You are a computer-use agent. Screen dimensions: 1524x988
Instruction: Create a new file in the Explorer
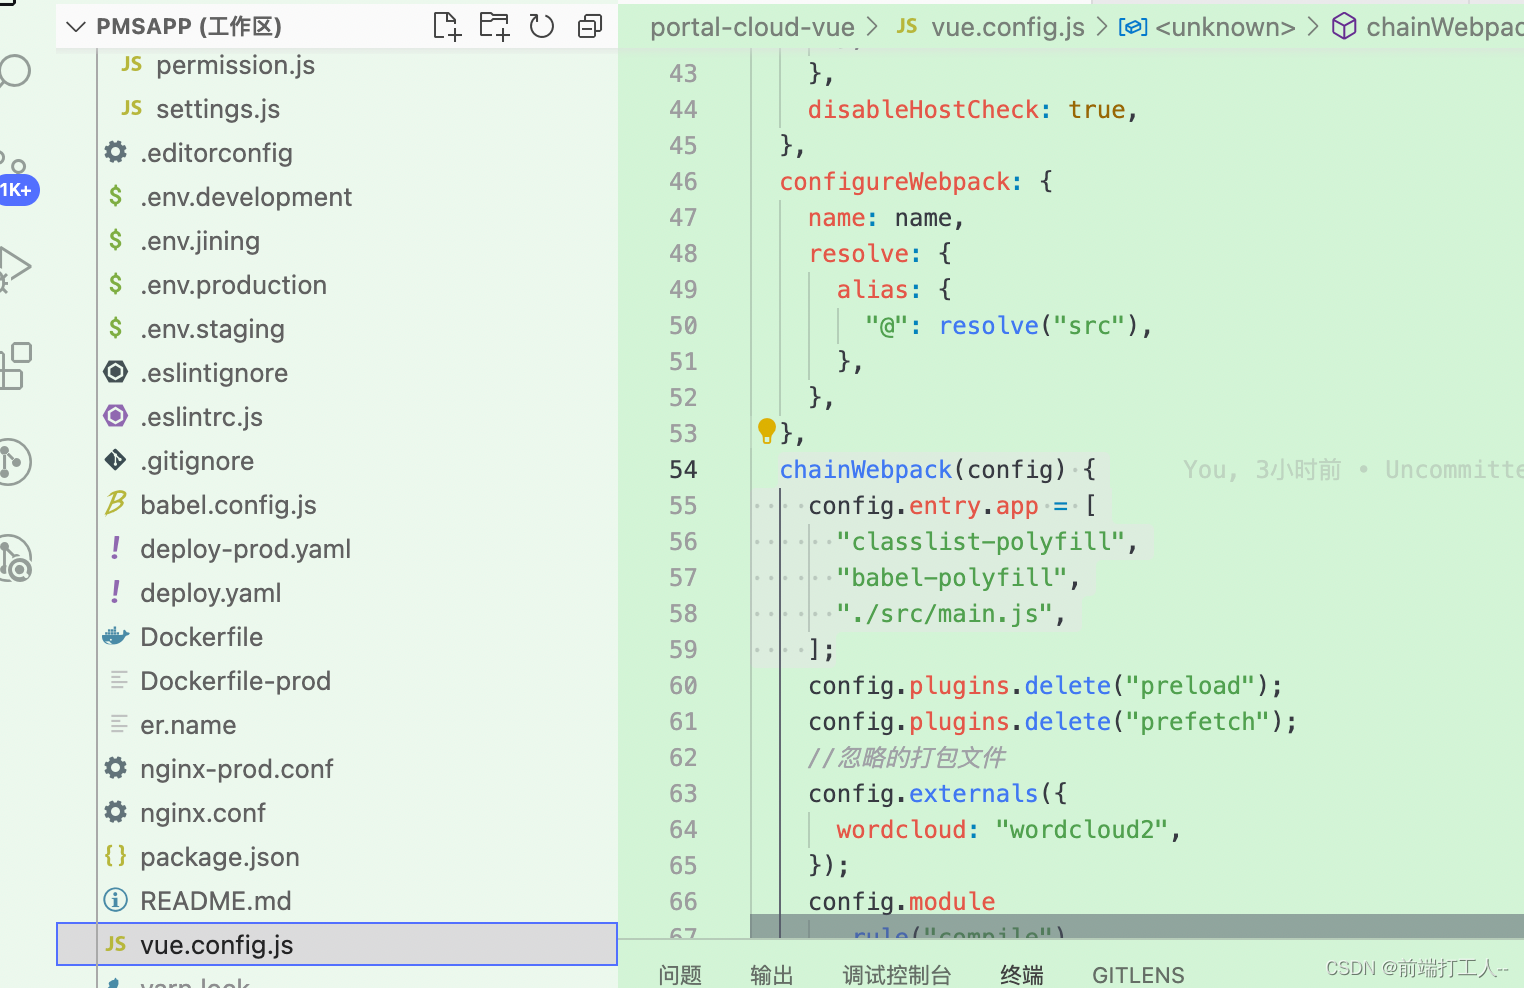point(446,26)
